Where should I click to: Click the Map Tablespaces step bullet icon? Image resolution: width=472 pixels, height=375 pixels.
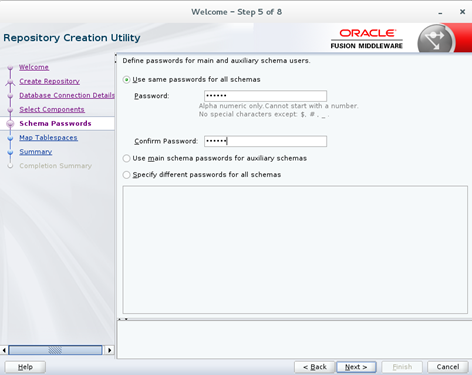pyautogui.click(x=10, y=138)
